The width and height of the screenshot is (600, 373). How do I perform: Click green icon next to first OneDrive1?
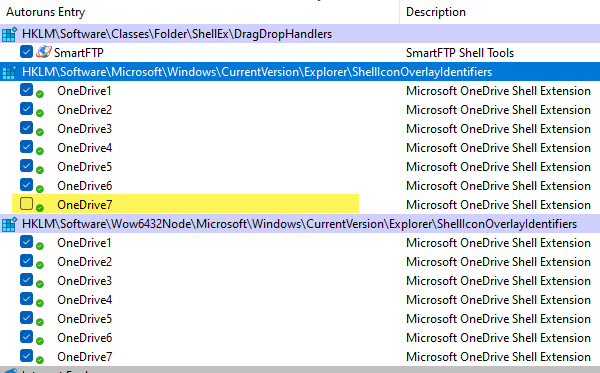[39, 94]
